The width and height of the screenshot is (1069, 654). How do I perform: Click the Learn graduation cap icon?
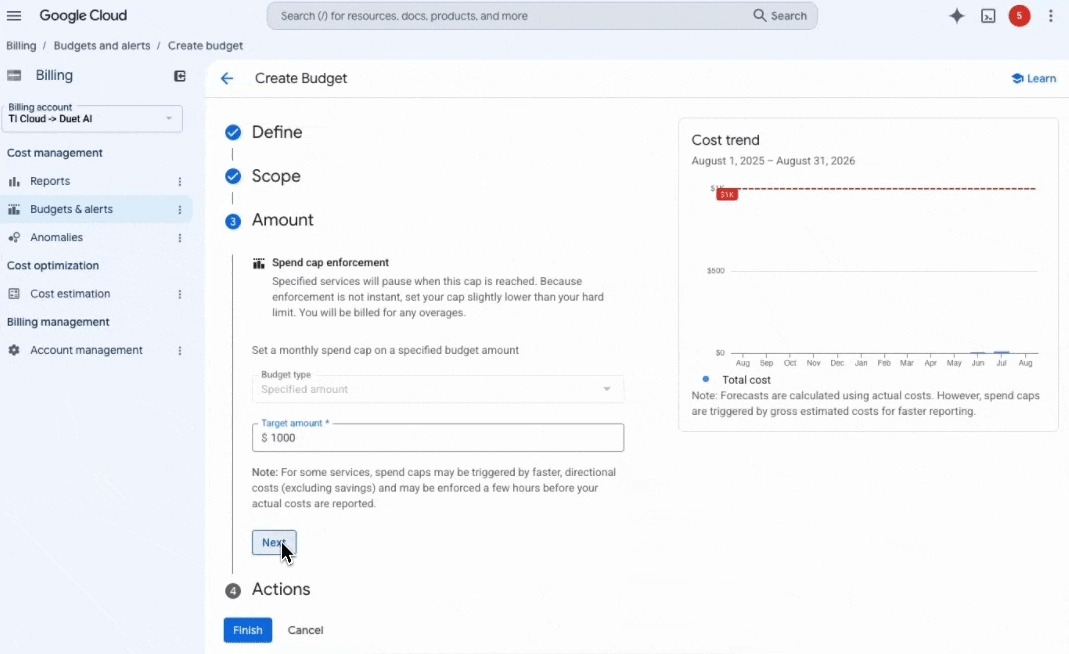pyautogui.click(x=1017, y=78)
